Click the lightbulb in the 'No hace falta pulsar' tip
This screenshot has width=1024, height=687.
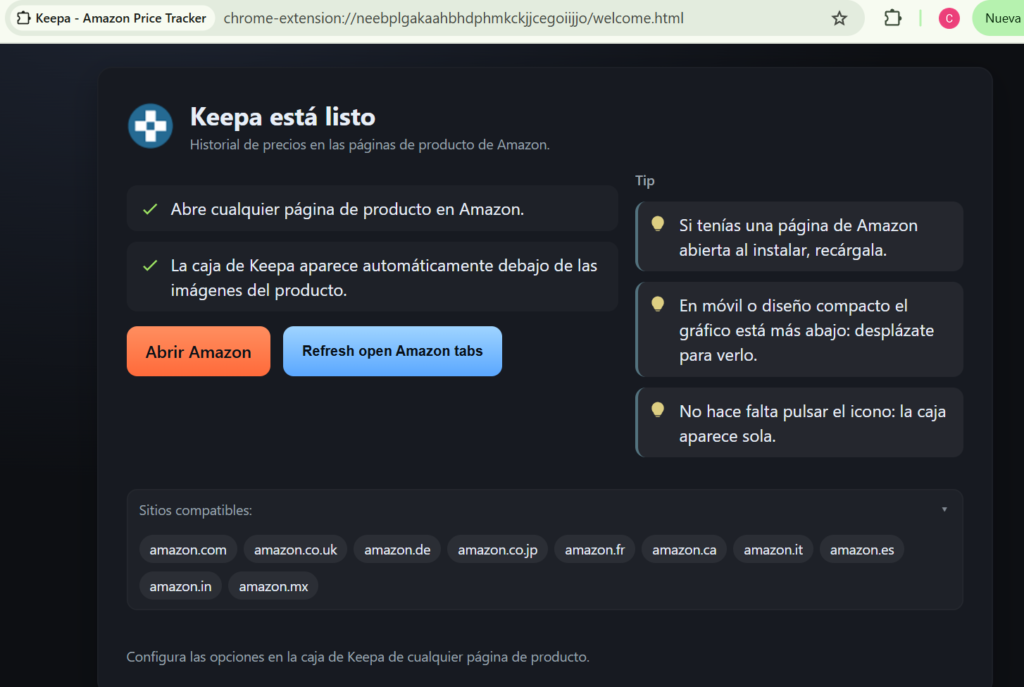point(658,410)
